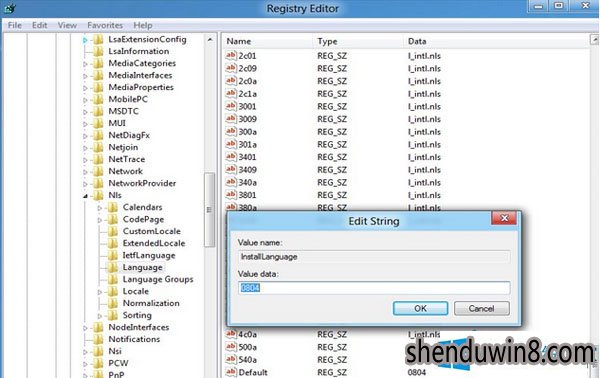Image resolution: width=600 pixels, height=378 pixels.
Task: Expand the Sorting subkey
Action: pos(100,316)
